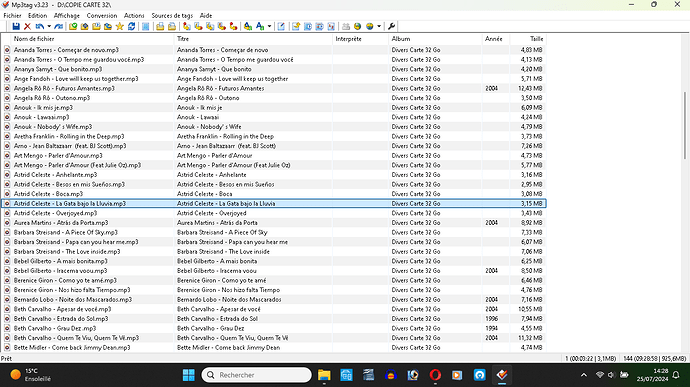Expand the Actions quick dropdown arrow

click(x=269, y=26)
